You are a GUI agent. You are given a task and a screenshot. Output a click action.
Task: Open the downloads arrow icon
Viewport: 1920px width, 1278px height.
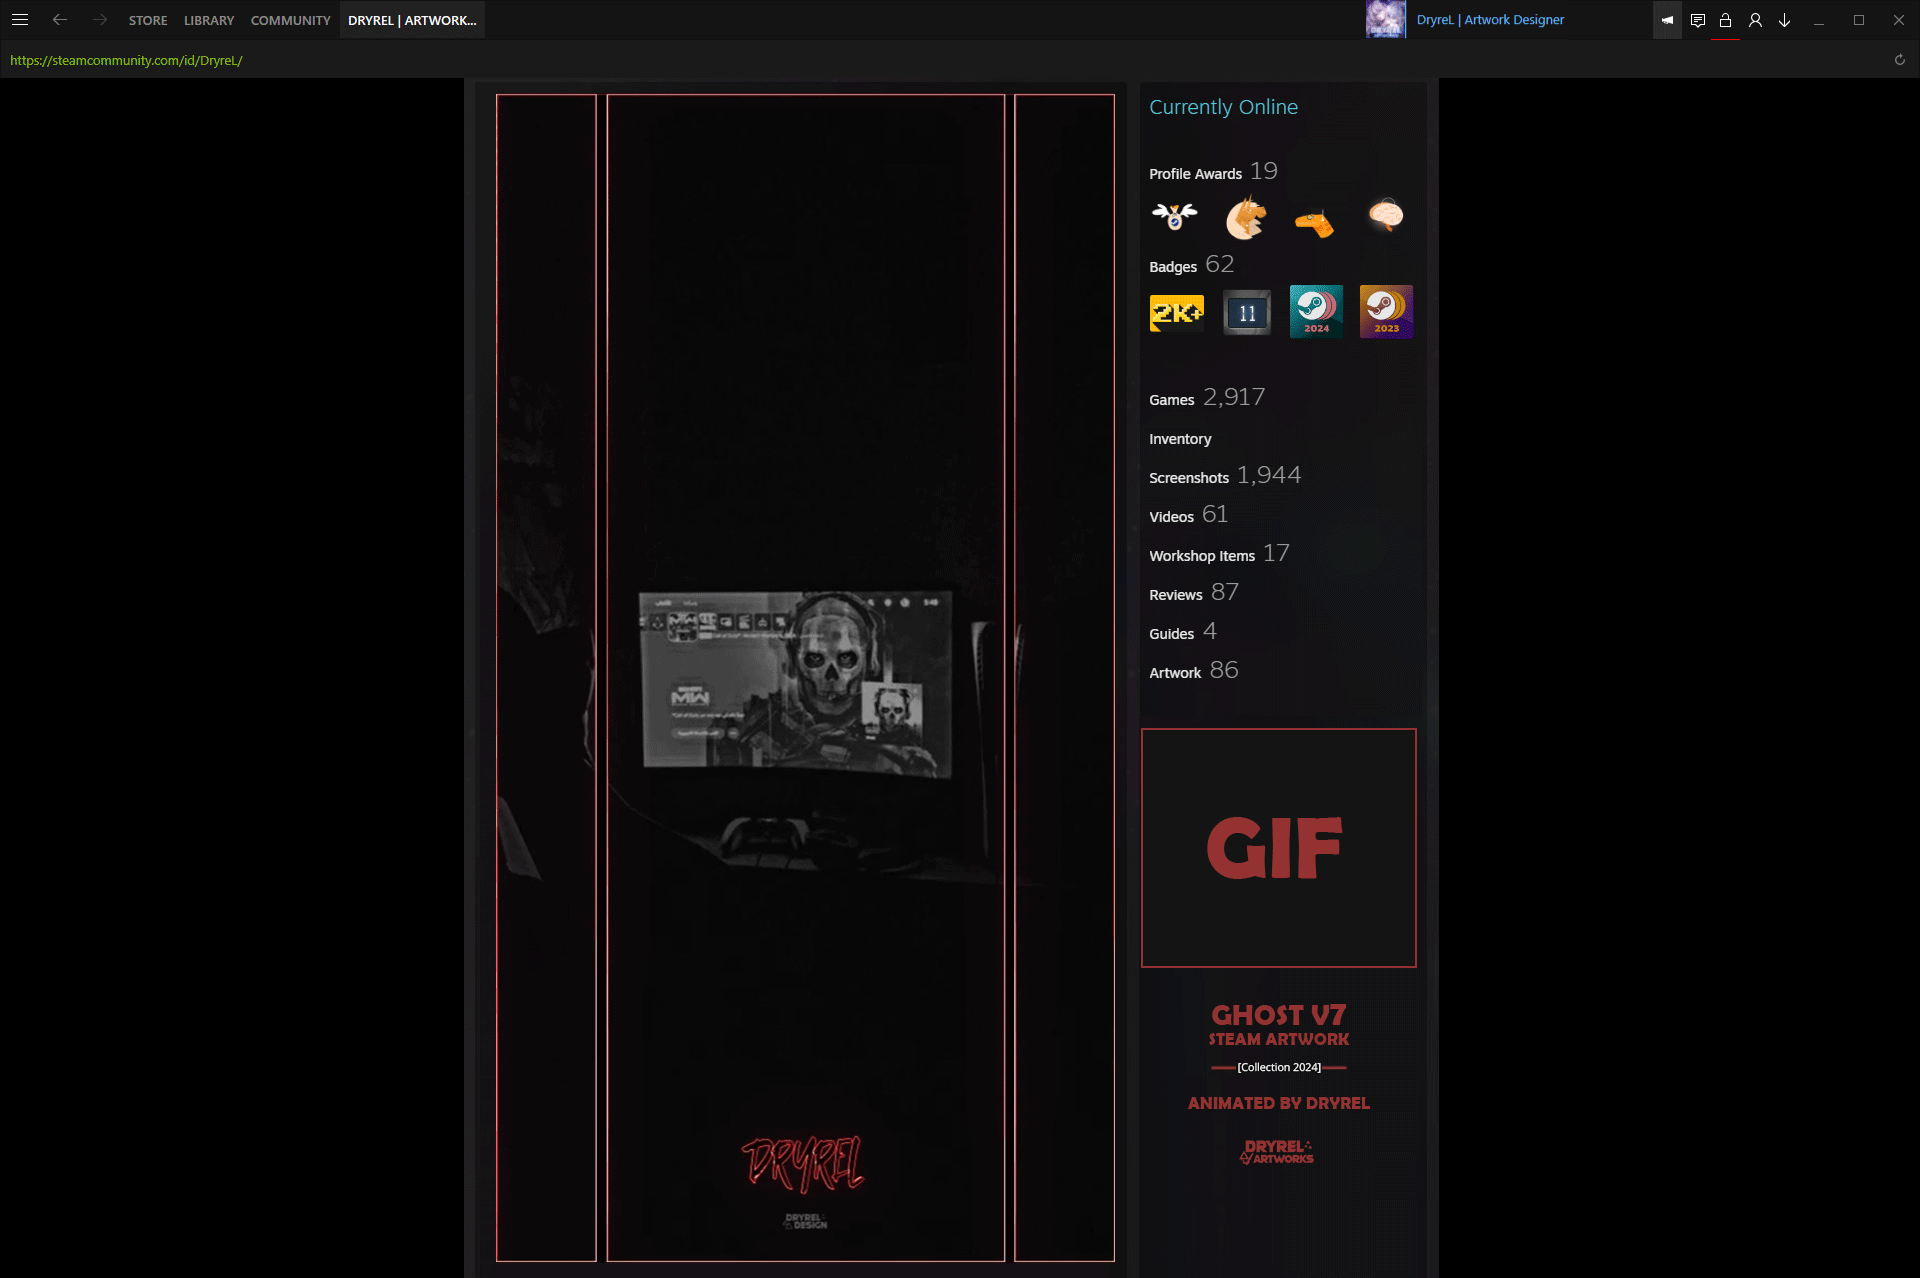click(x=1784, y=20)
